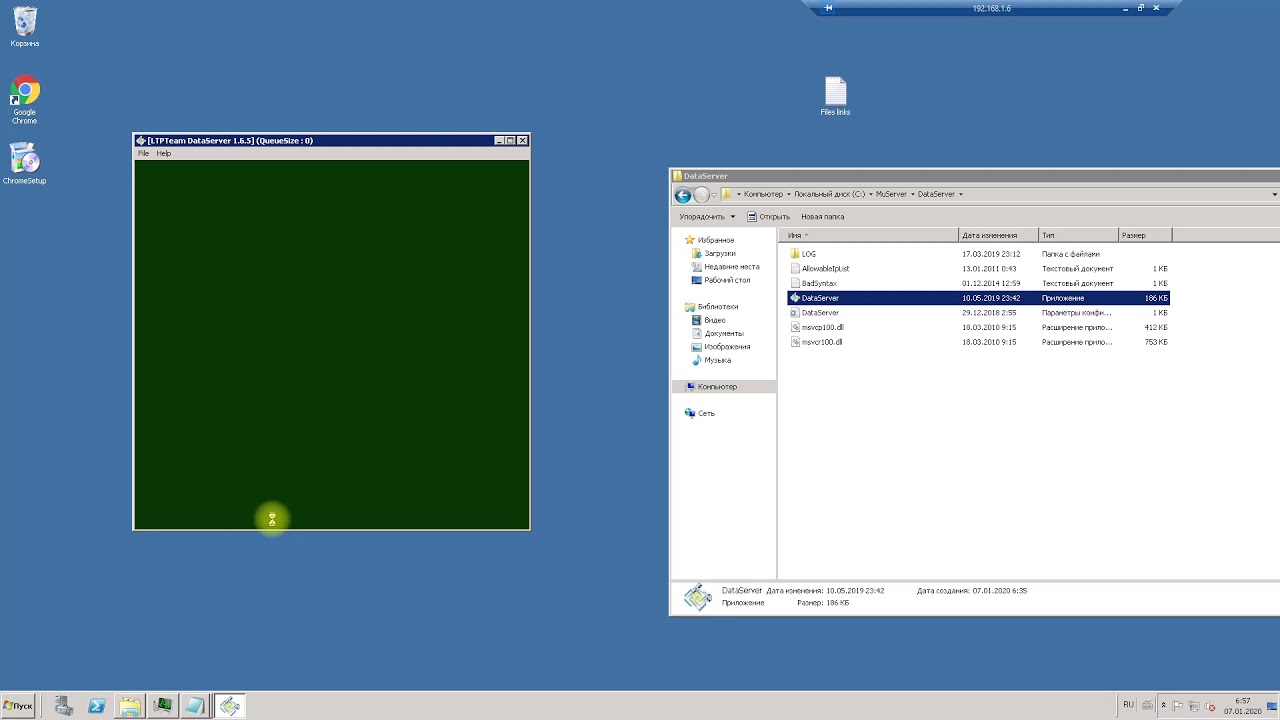Screen dimensions: 1280x720
Task: Select the DataServer application file
Action: 978,298
